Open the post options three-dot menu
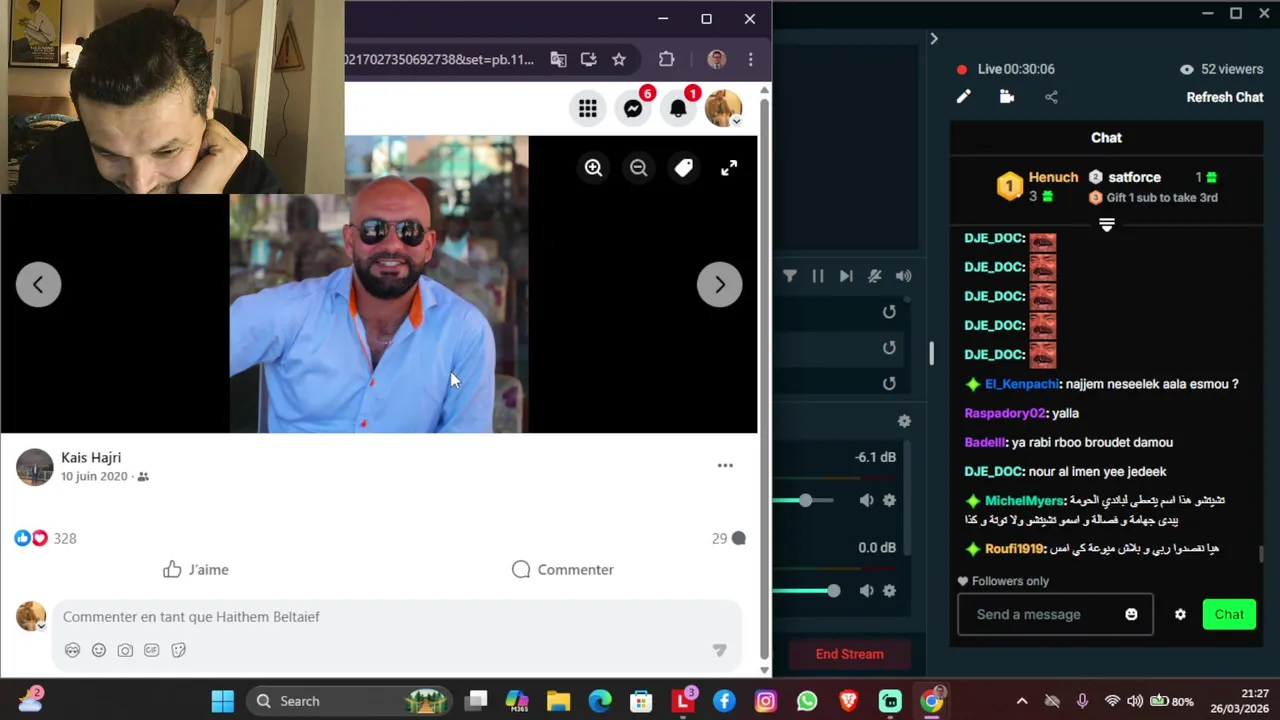This screenshot has height=720, width=1280. pyautogui.click(x=725, y=466)
